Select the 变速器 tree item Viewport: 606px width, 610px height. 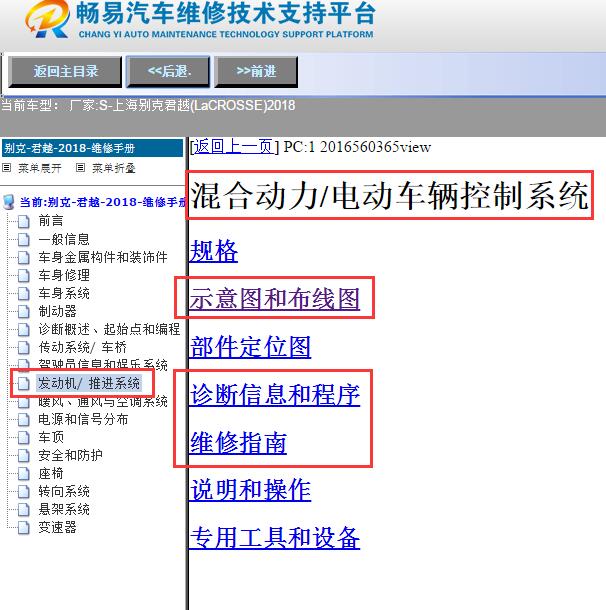click(x=57, y=528)
